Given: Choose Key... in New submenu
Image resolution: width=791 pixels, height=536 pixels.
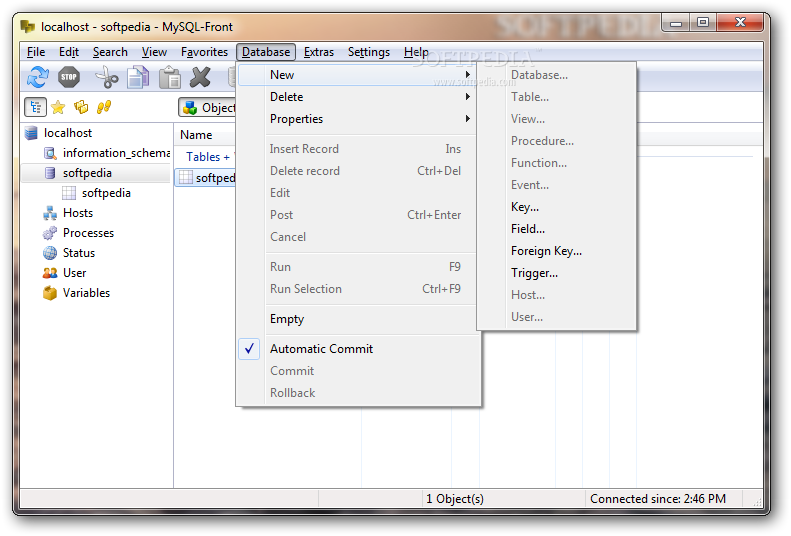Looking at the screenshot, I should point(556,207).
